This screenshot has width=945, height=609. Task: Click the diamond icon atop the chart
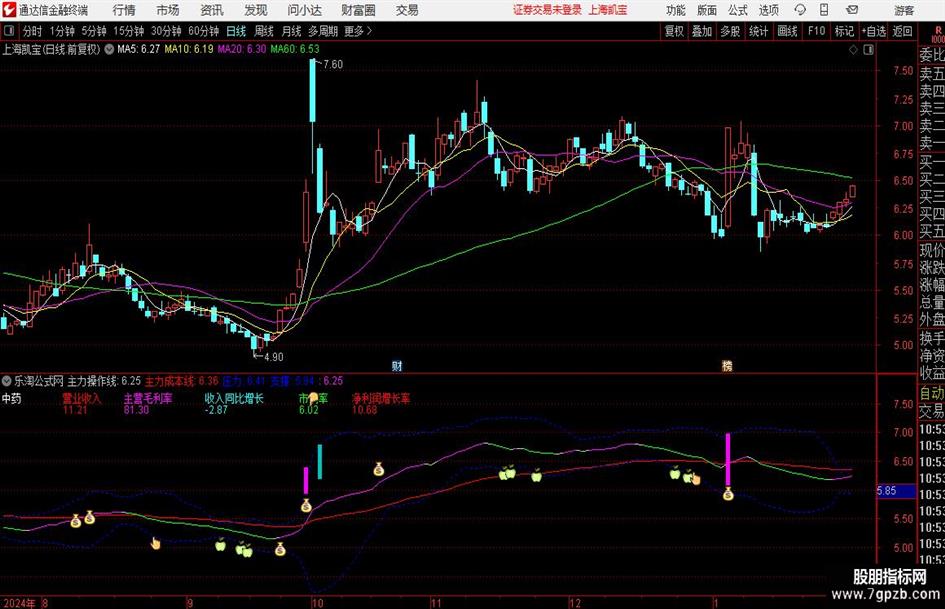coord(853,50)
